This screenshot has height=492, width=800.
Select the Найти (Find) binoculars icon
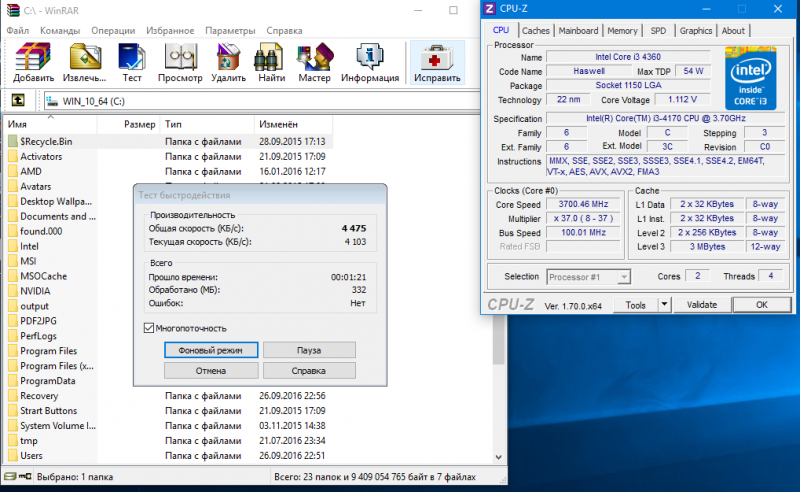[x=271, y=62]
